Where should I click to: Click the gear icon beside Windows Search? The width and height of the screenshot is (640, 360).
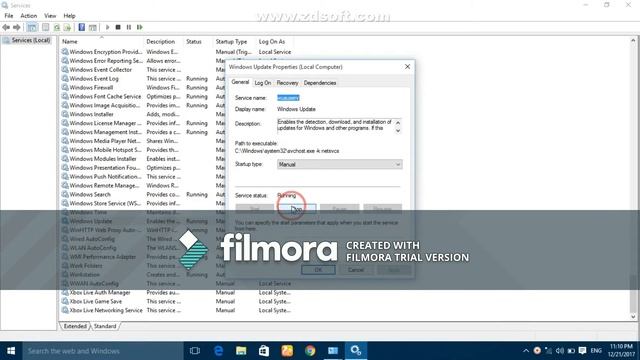pos(64,194)
